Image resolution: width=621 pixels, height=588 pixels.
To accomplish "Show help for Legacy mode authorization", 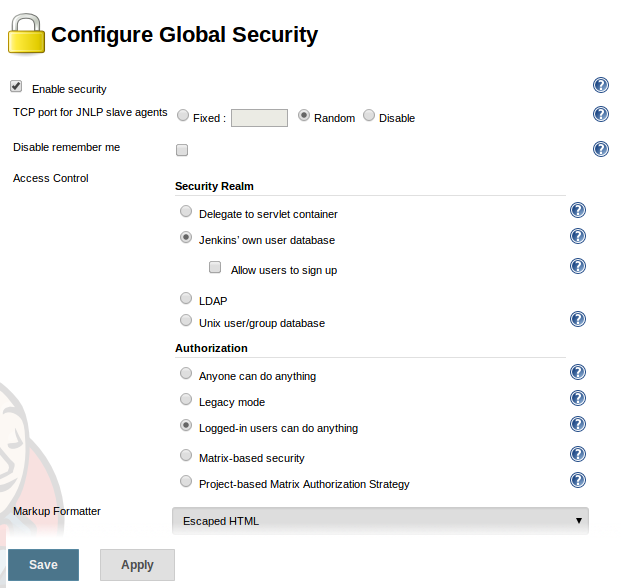I will [577, 398].
